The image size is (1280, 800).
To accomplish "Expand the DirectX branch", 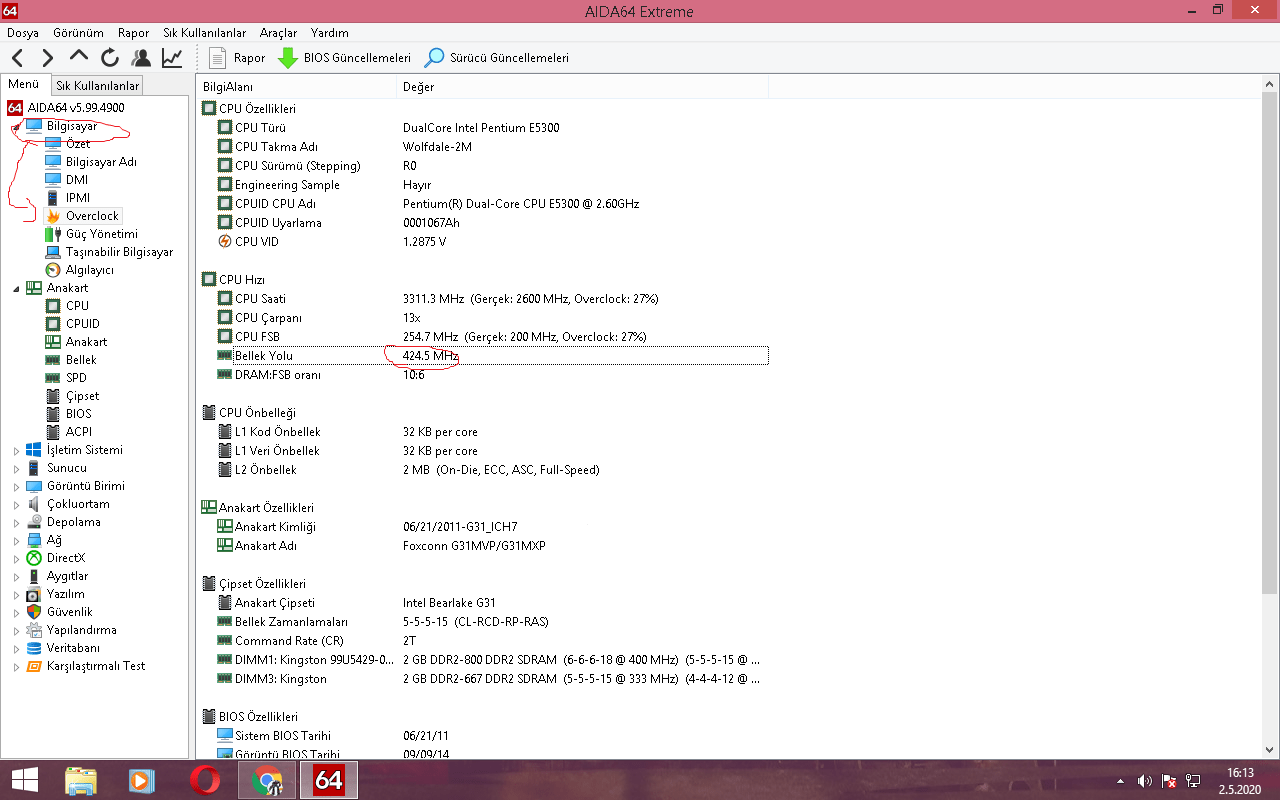I will pyautogui.click(x=16, y=558).
